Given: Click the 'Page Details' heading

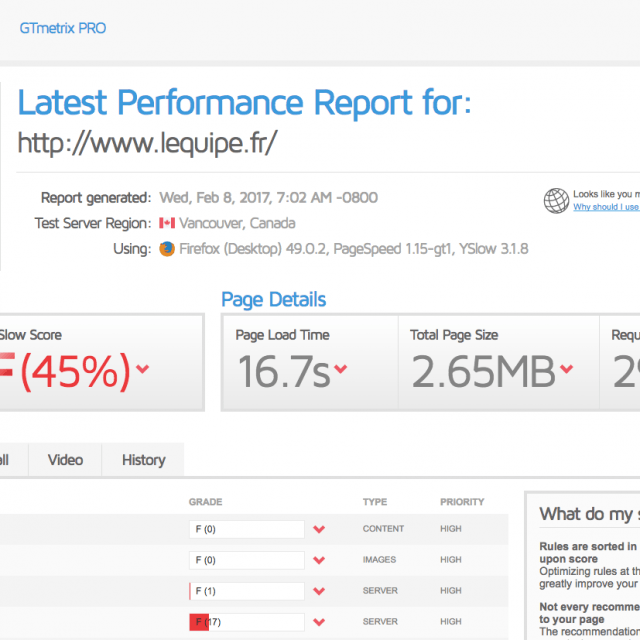Looking at the screenshot, I should [x=273, y=299].
